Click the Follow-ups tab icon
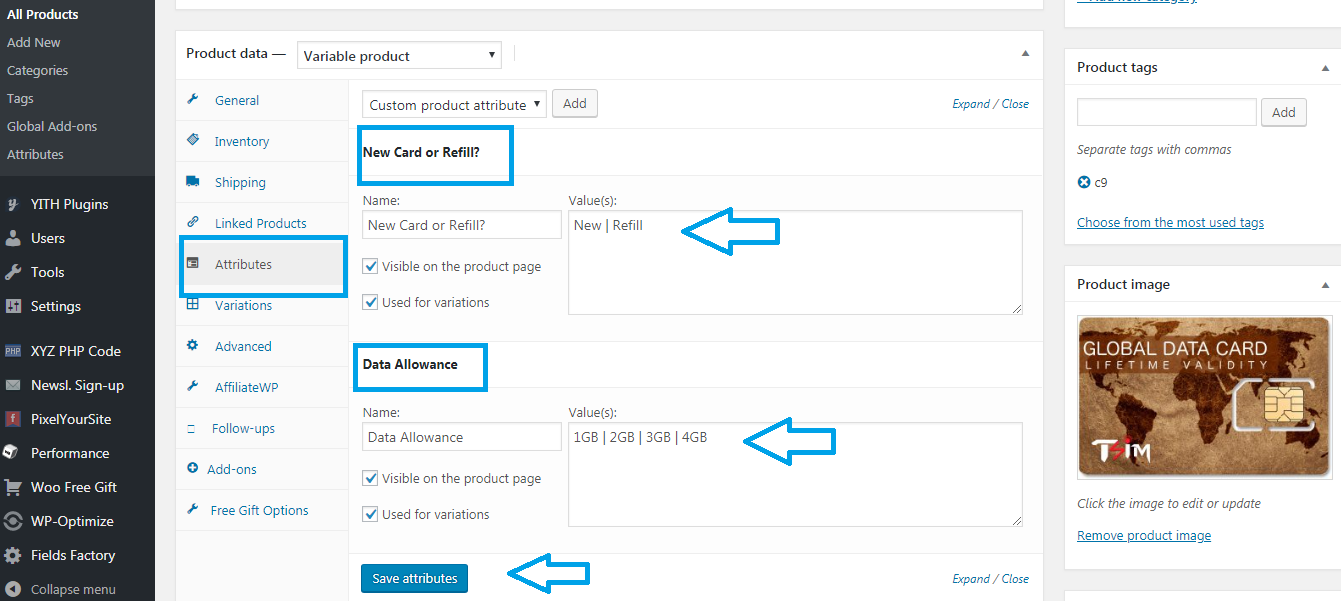The height and width of the screenshot is (601, 1341). 191,428
